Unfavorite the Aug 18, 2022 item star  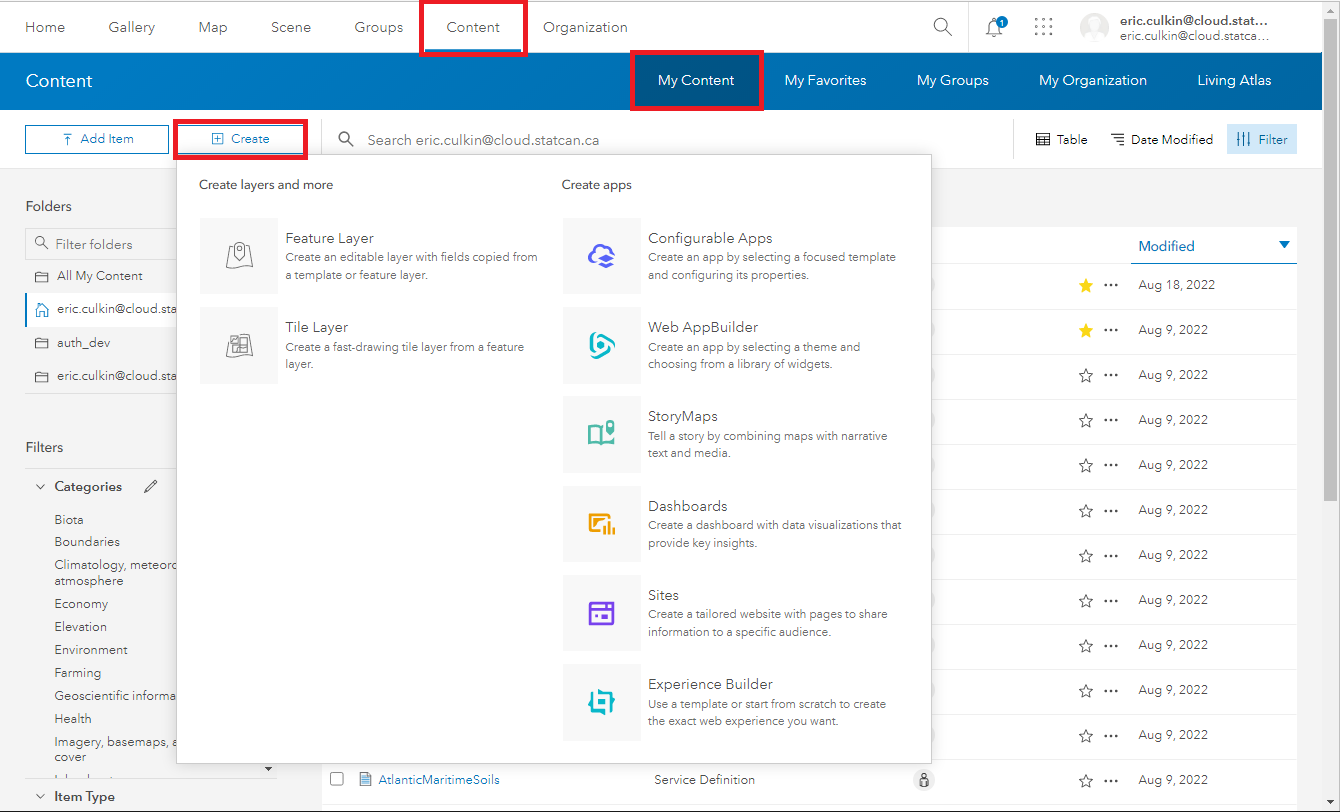coord(1086,285)
